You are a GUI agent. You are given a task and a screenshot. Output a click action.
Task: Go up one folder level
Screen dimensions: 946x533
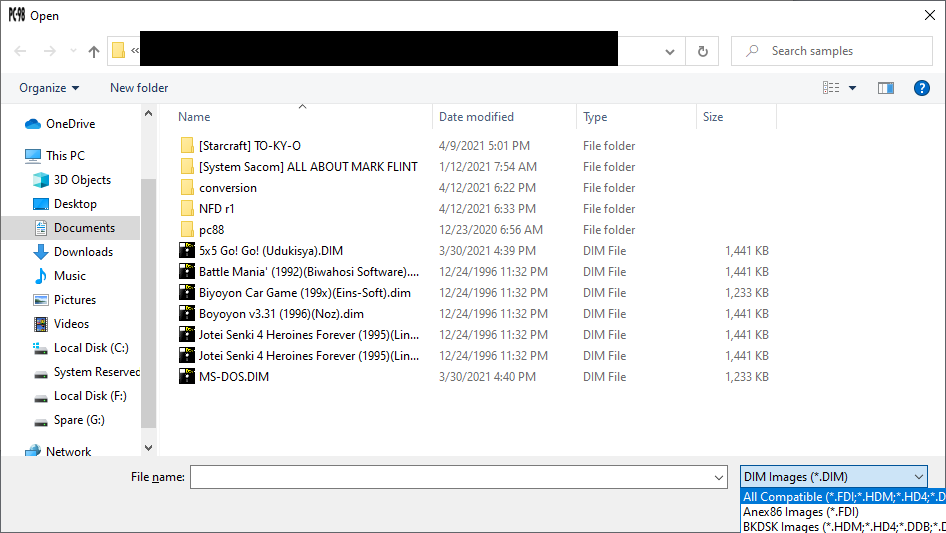point(94,51)
